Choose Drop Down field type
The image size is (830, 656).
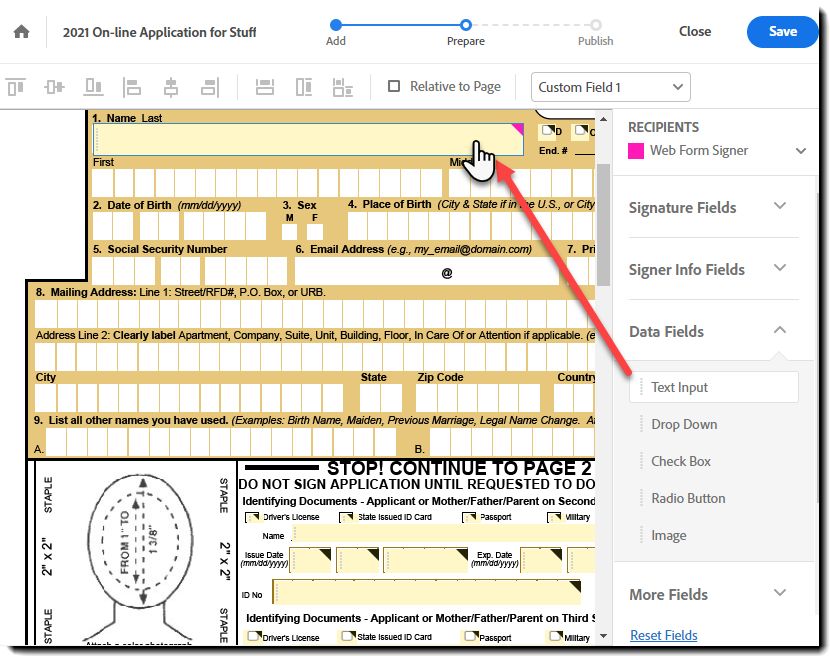(714, 424)
